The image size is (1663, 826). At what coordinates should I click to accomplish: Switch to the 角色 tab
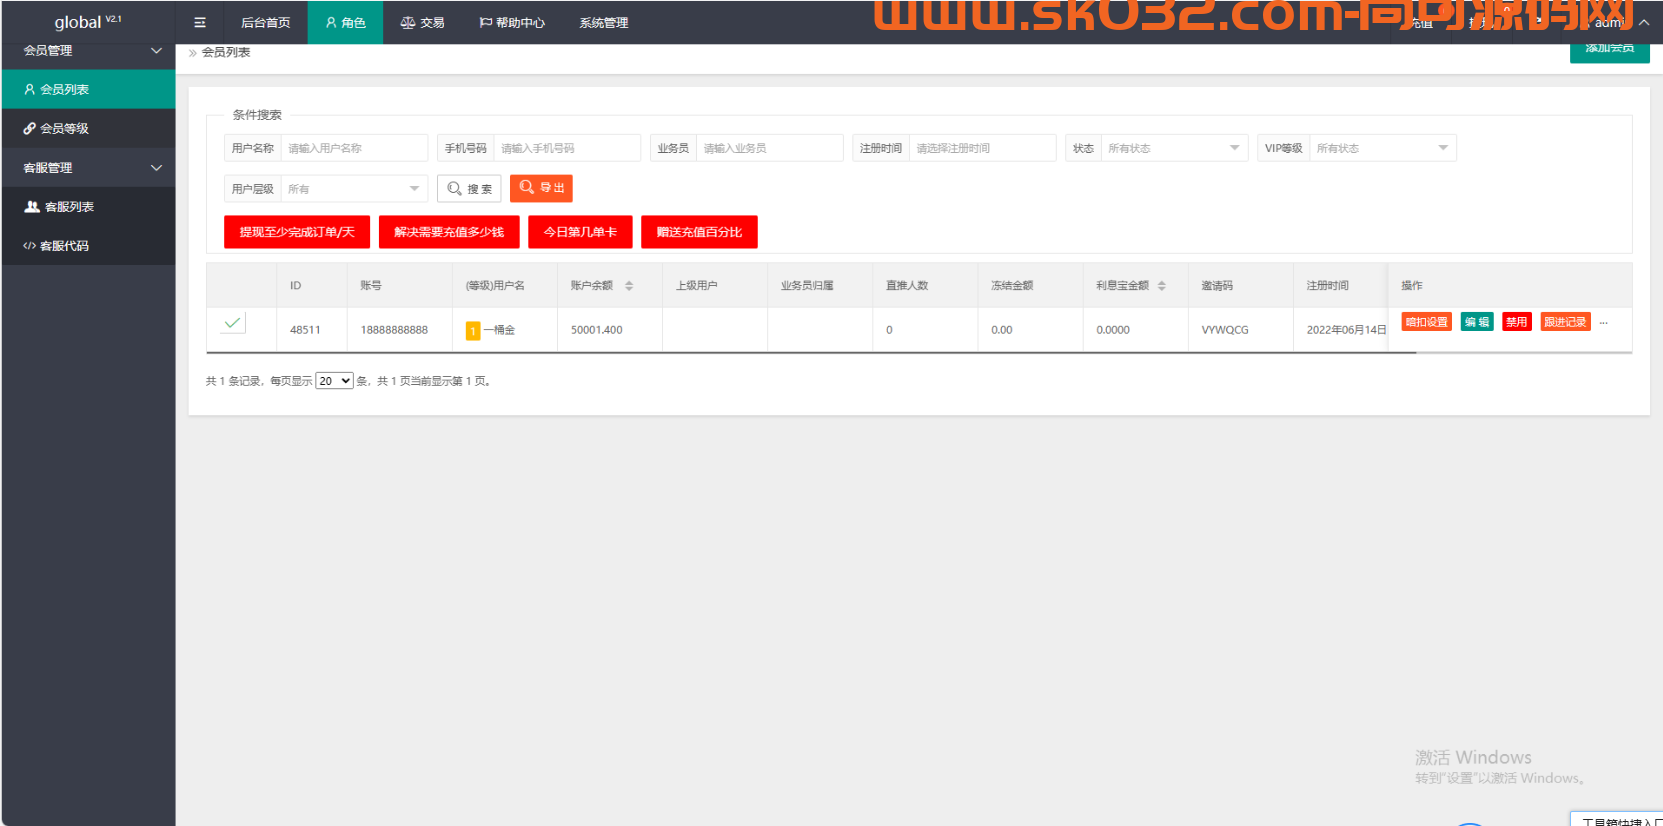(345, 22)
